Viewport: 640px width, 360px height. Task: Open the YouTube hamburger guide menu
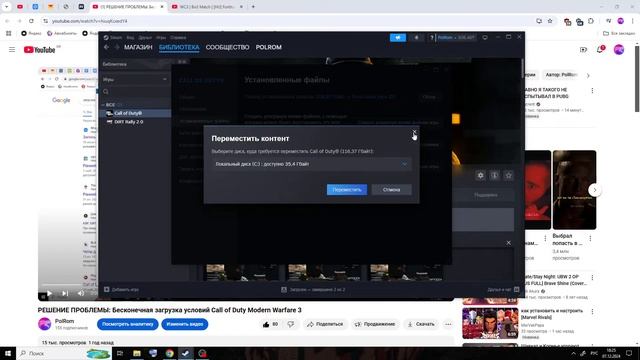(x=12, y=49)
